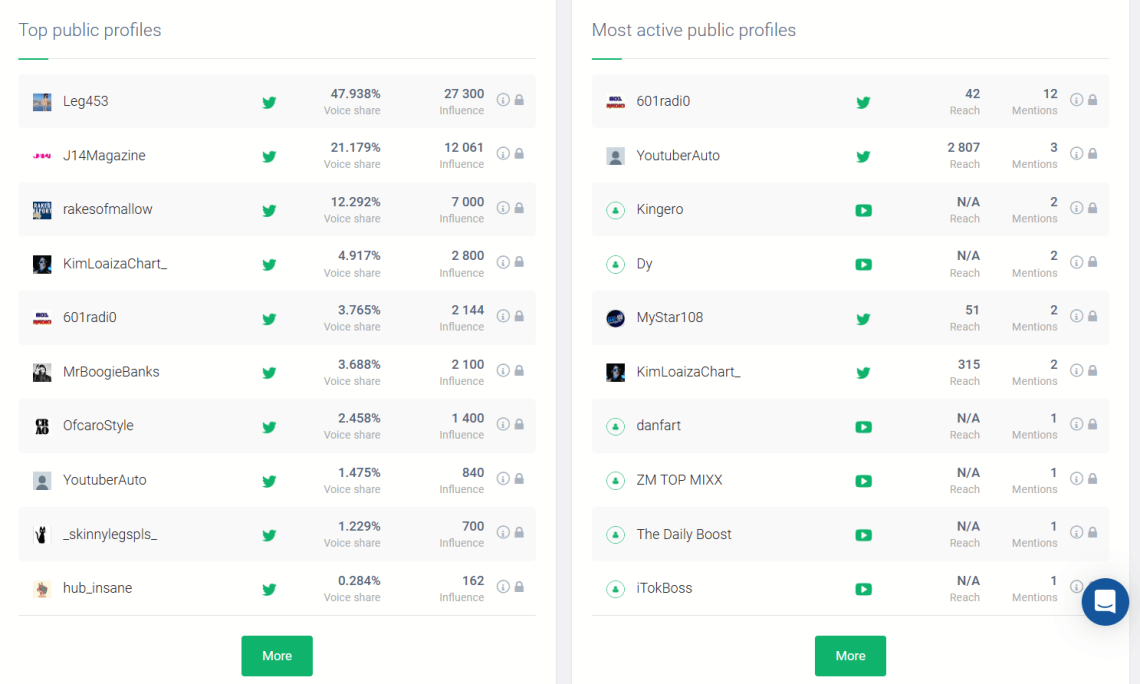Screen dimensions: 1140x684
Task: Load more most active public profiles
Action: tap(850, 656)
